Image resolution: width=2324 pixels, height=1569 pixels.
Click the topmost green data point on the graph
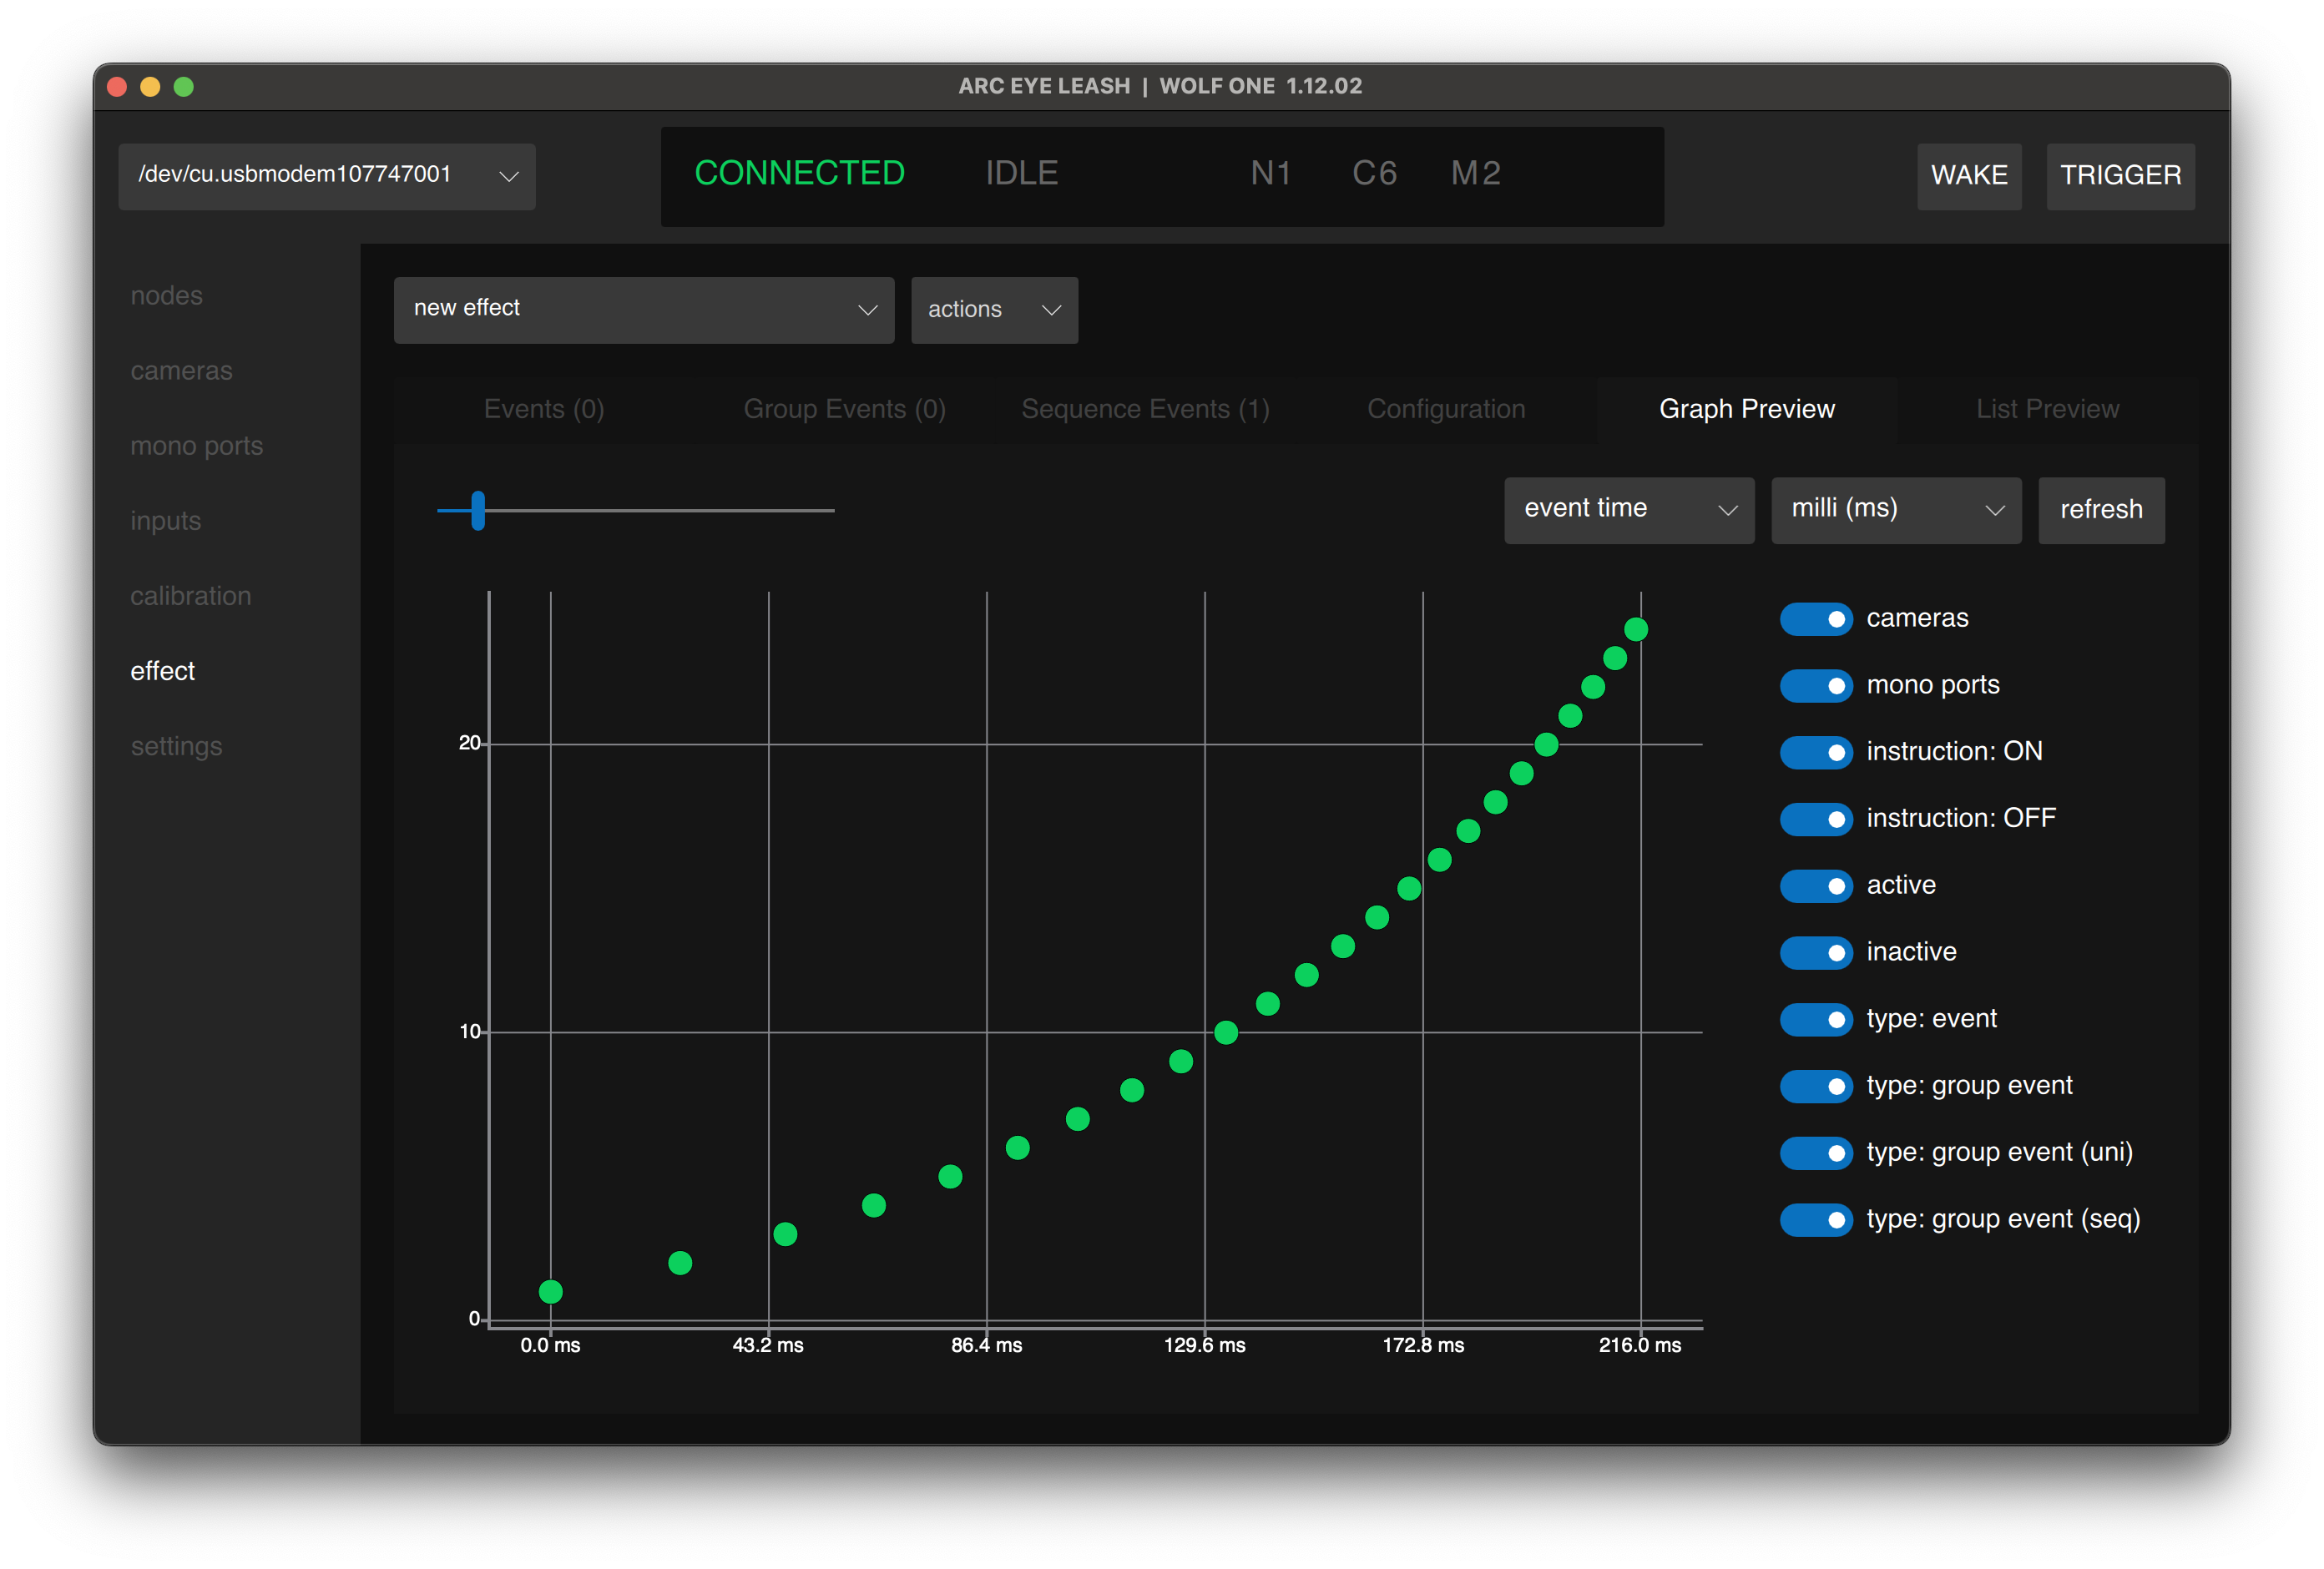[1636, 629]
